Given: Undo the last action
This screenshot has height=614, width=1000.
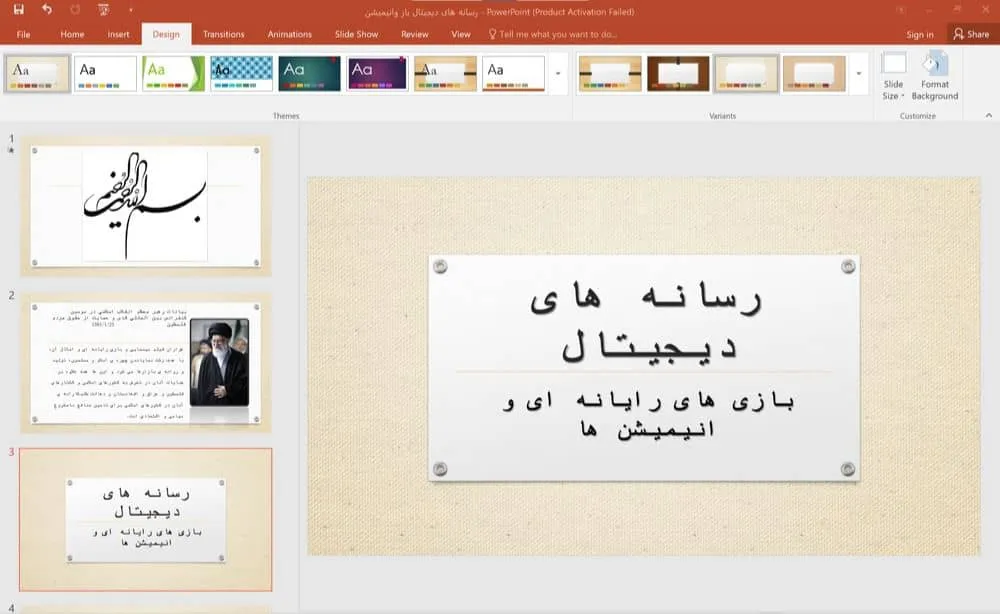Looking at the screenshot, I should click(x=47, y=9).
